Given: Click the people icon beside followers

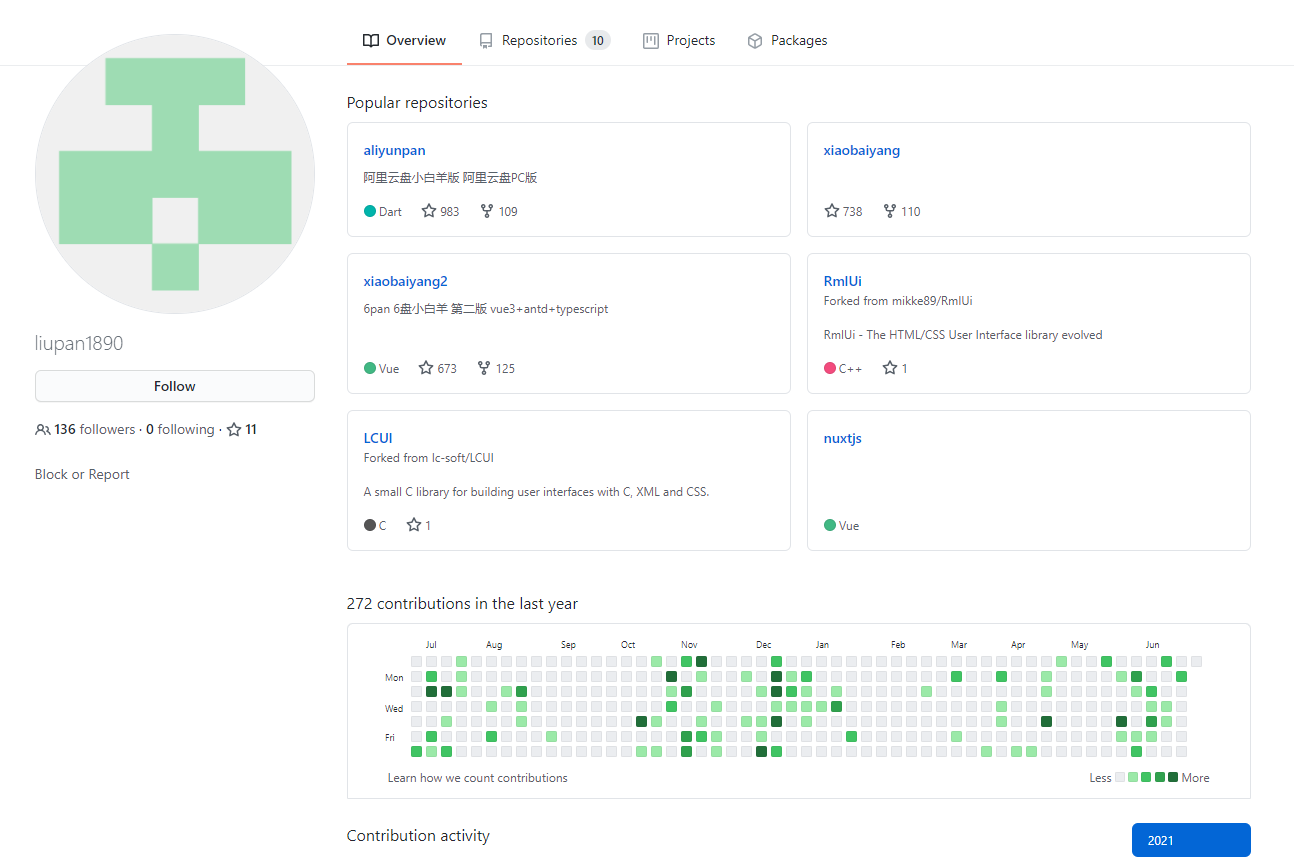Looking at the screenshot, I should [42, 430].
